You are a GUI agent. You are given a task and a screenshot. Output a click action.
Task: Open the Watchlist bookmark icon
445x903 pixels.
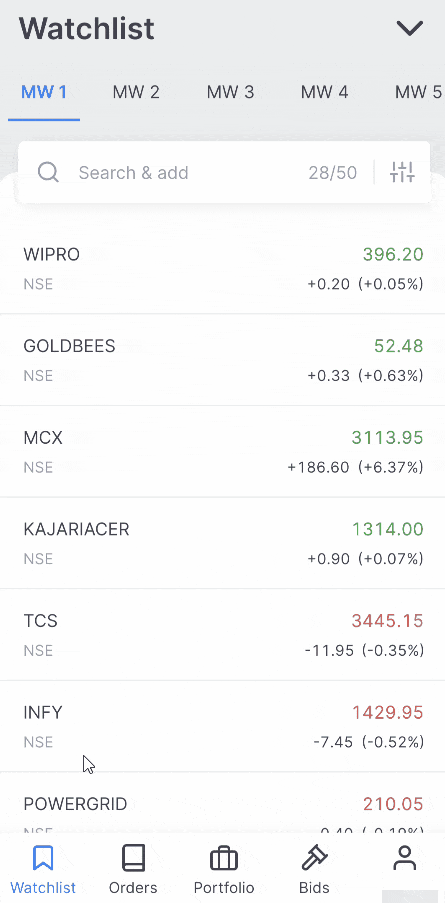tap(43, 858)
